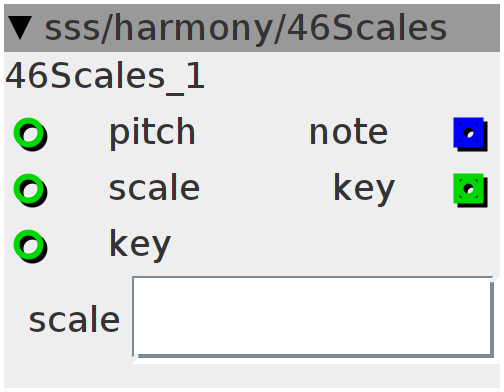Image resolution: width=504 pixels, height=392 pixels.
Task: Select the 46Scales_1 instance name label
Action: point(105,77)
